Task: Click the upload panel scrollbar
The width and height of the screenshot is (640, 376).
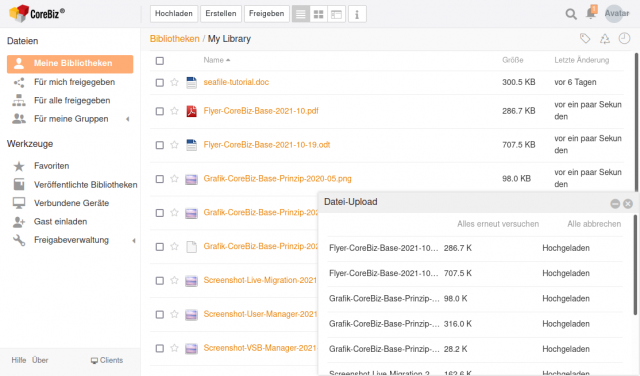Action: coord(635,265)
